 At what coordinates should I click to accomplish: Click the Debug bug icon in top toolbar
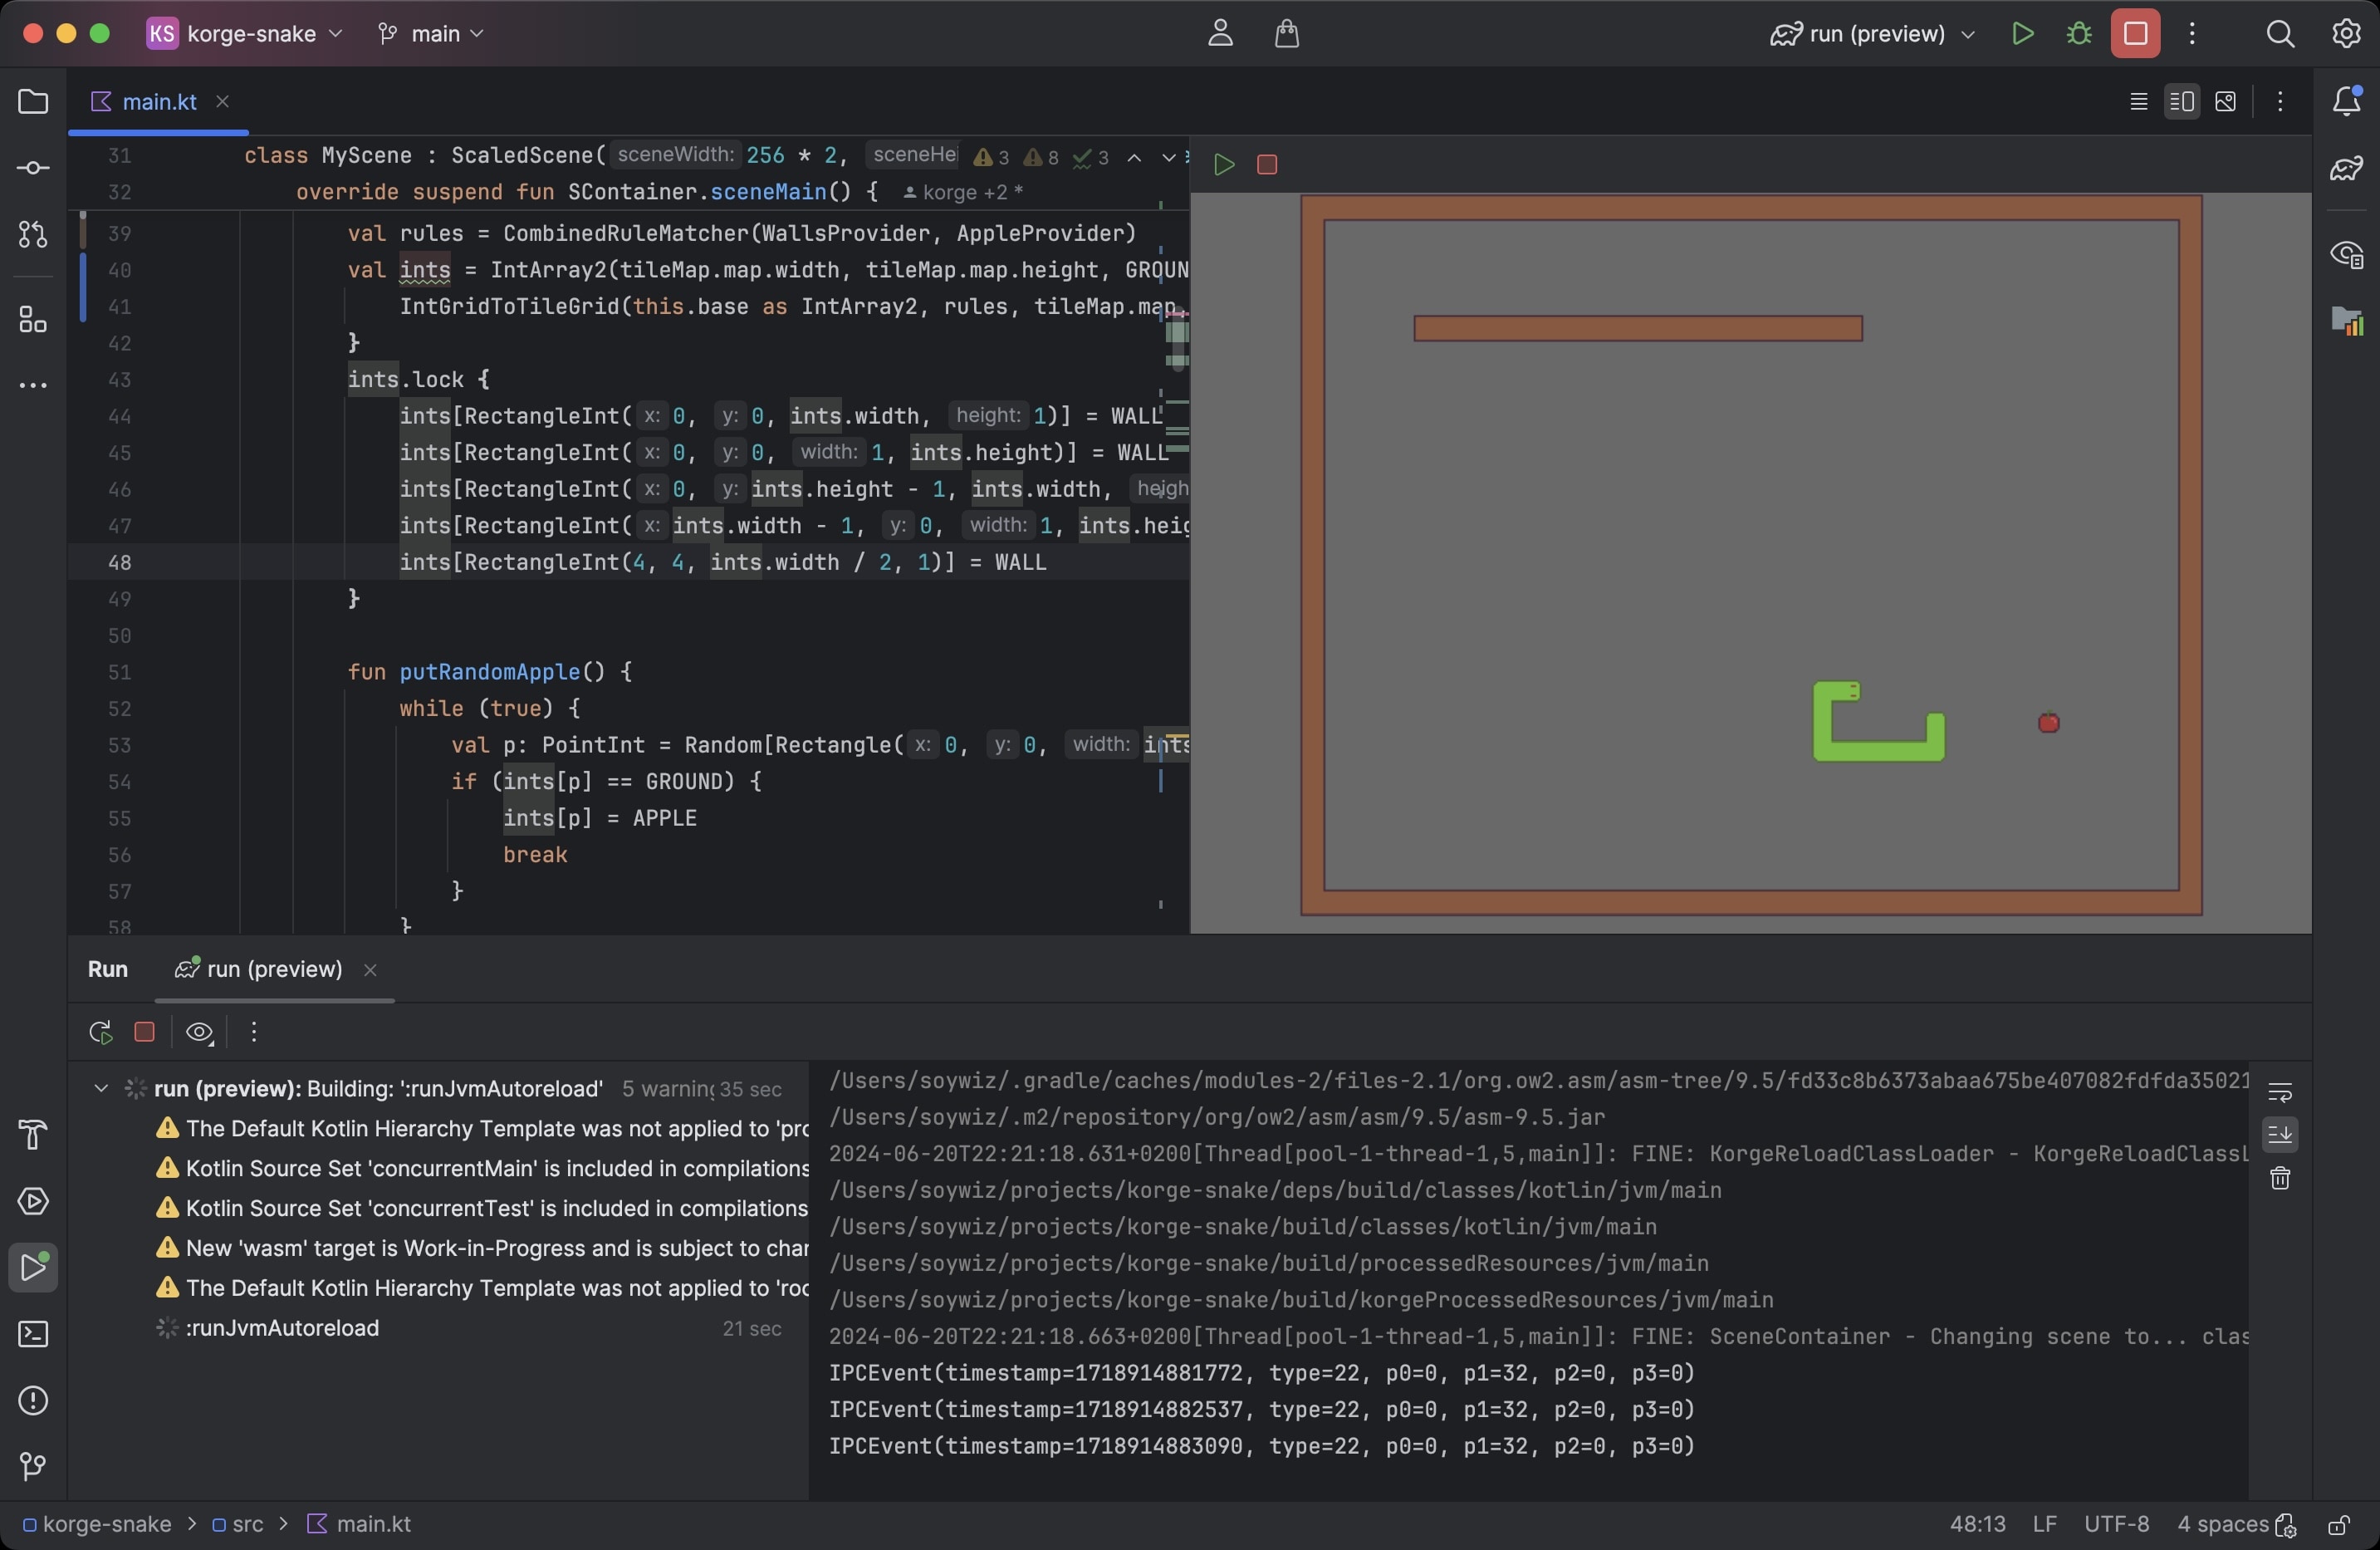2079,34
